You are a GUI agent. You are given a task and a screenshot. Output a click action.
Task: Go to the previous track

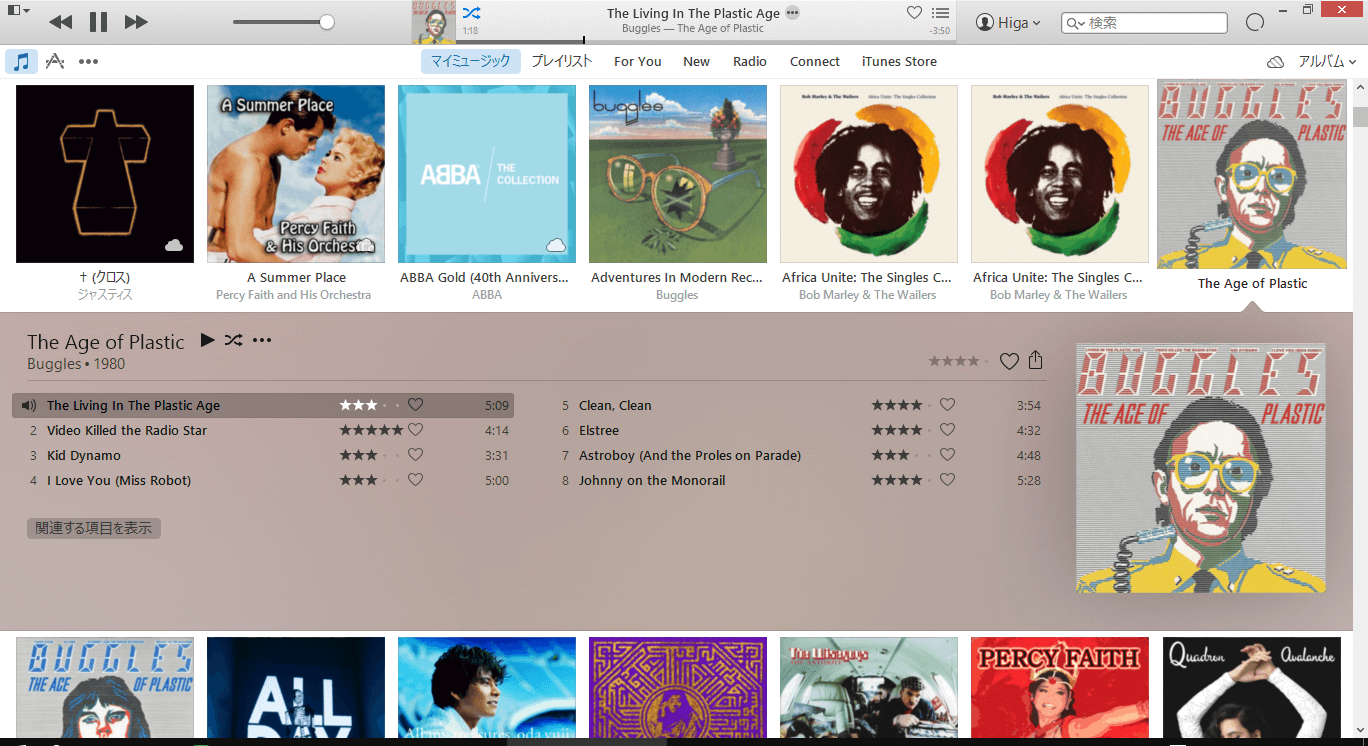(60, 22)
